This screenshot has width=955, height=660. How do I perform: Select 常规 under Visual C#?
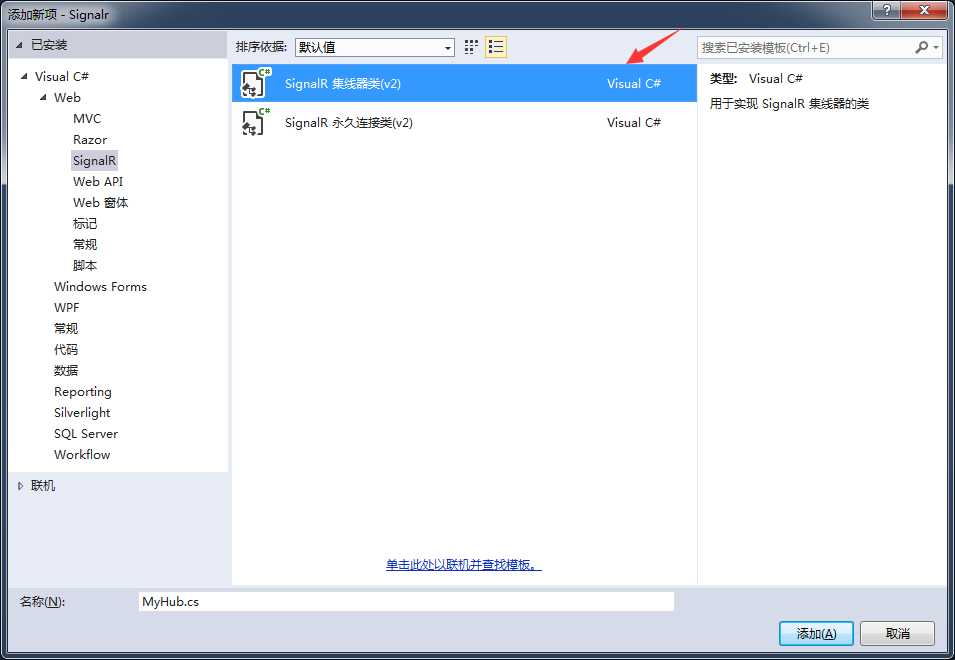point(66,329)
